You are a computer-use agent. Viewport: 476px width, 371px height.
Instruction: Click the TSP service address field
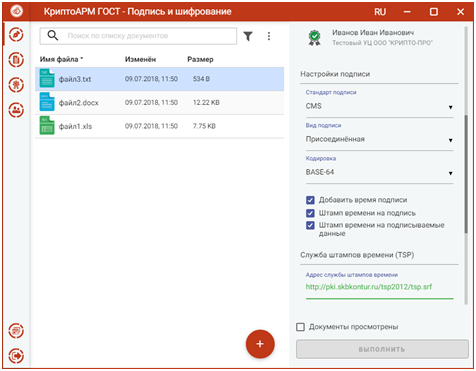(x=379, y=287)
